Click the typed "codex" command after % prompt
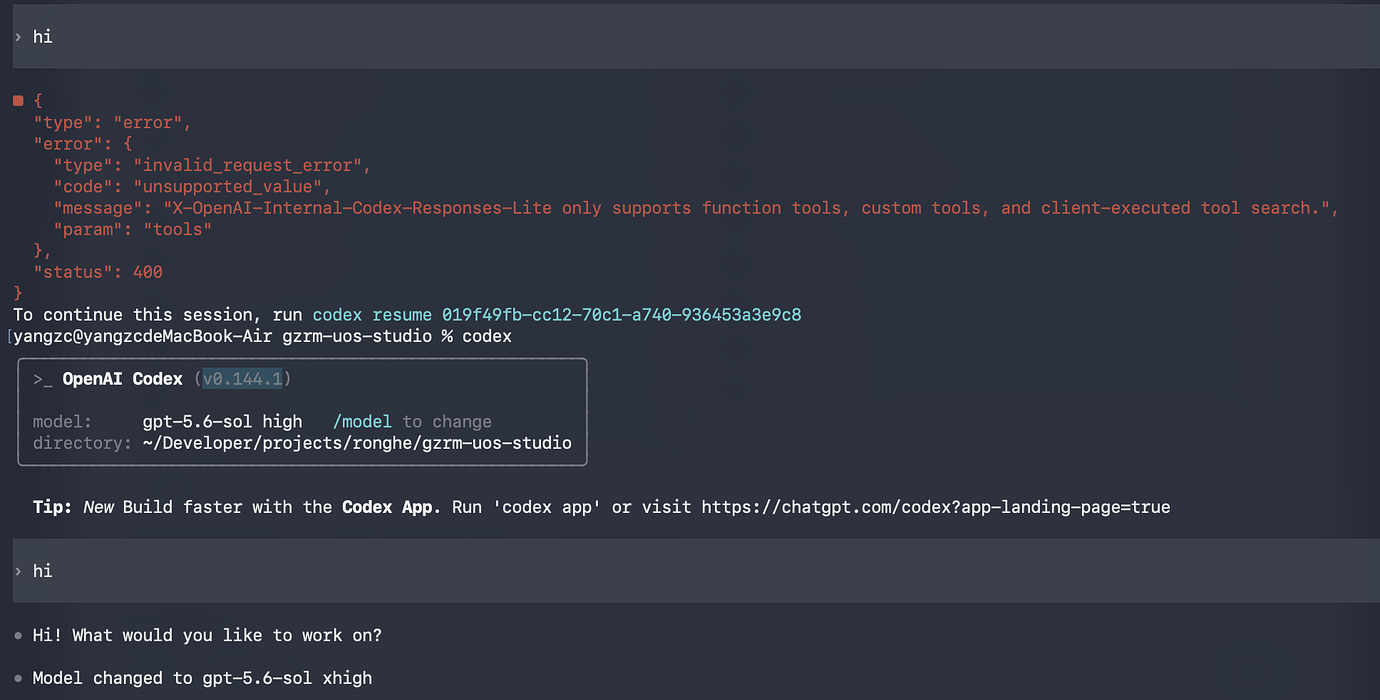 click(x=487, y=336)
